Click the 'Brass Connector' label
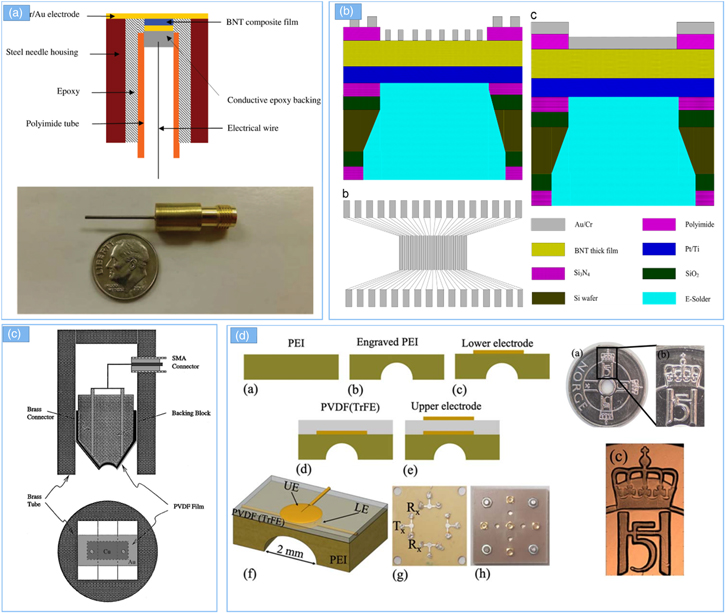 (x=40, y=413)
